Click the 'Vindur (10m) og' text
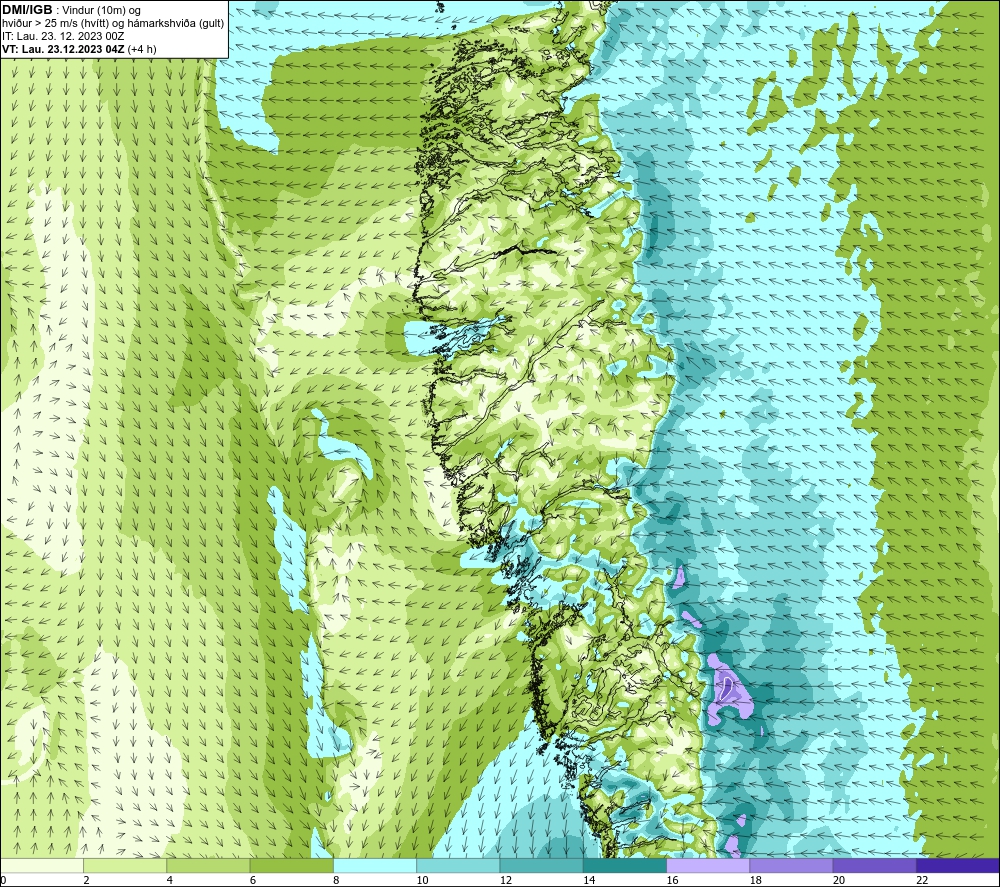This screenshot has height=887, width=1000. [x=101, y=11]
